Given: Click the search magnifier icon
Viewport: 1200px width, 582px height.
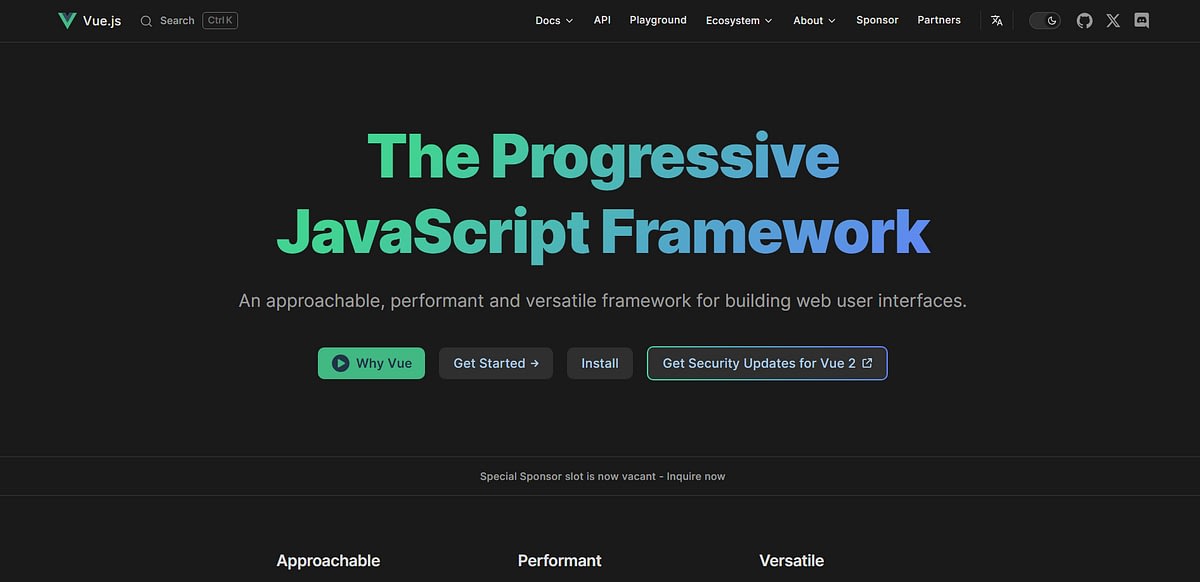Looking at the screenshot, I should (x=145, y=20).
